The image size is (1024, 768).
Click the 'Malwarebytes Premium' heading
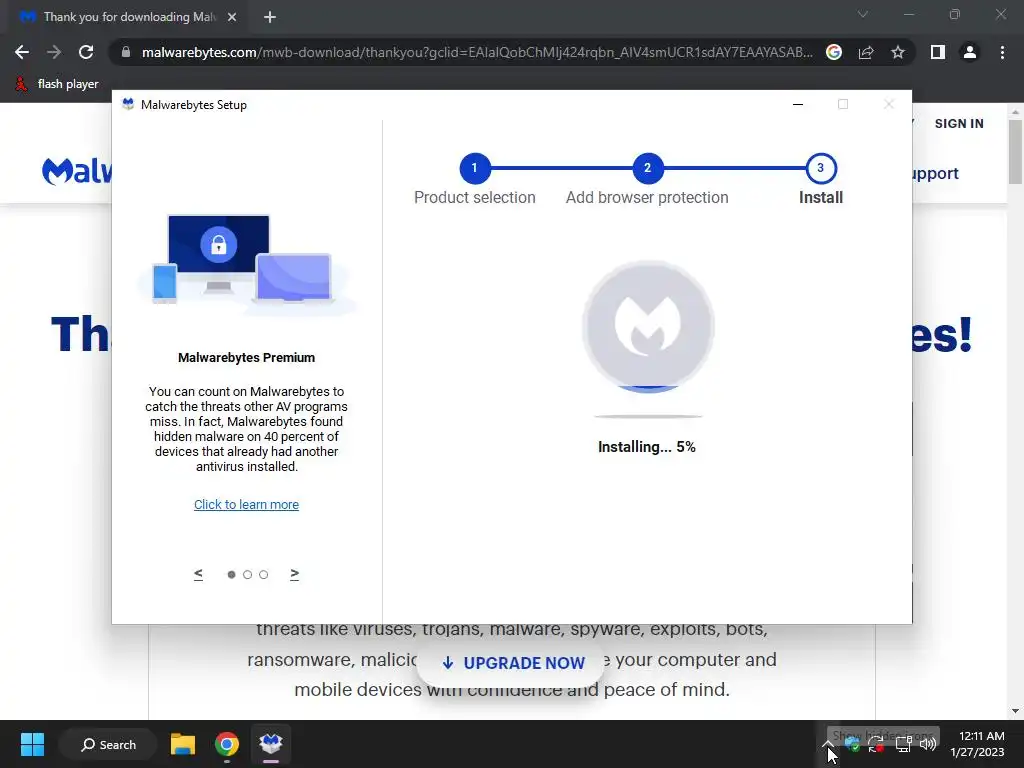tap(246, 357)
